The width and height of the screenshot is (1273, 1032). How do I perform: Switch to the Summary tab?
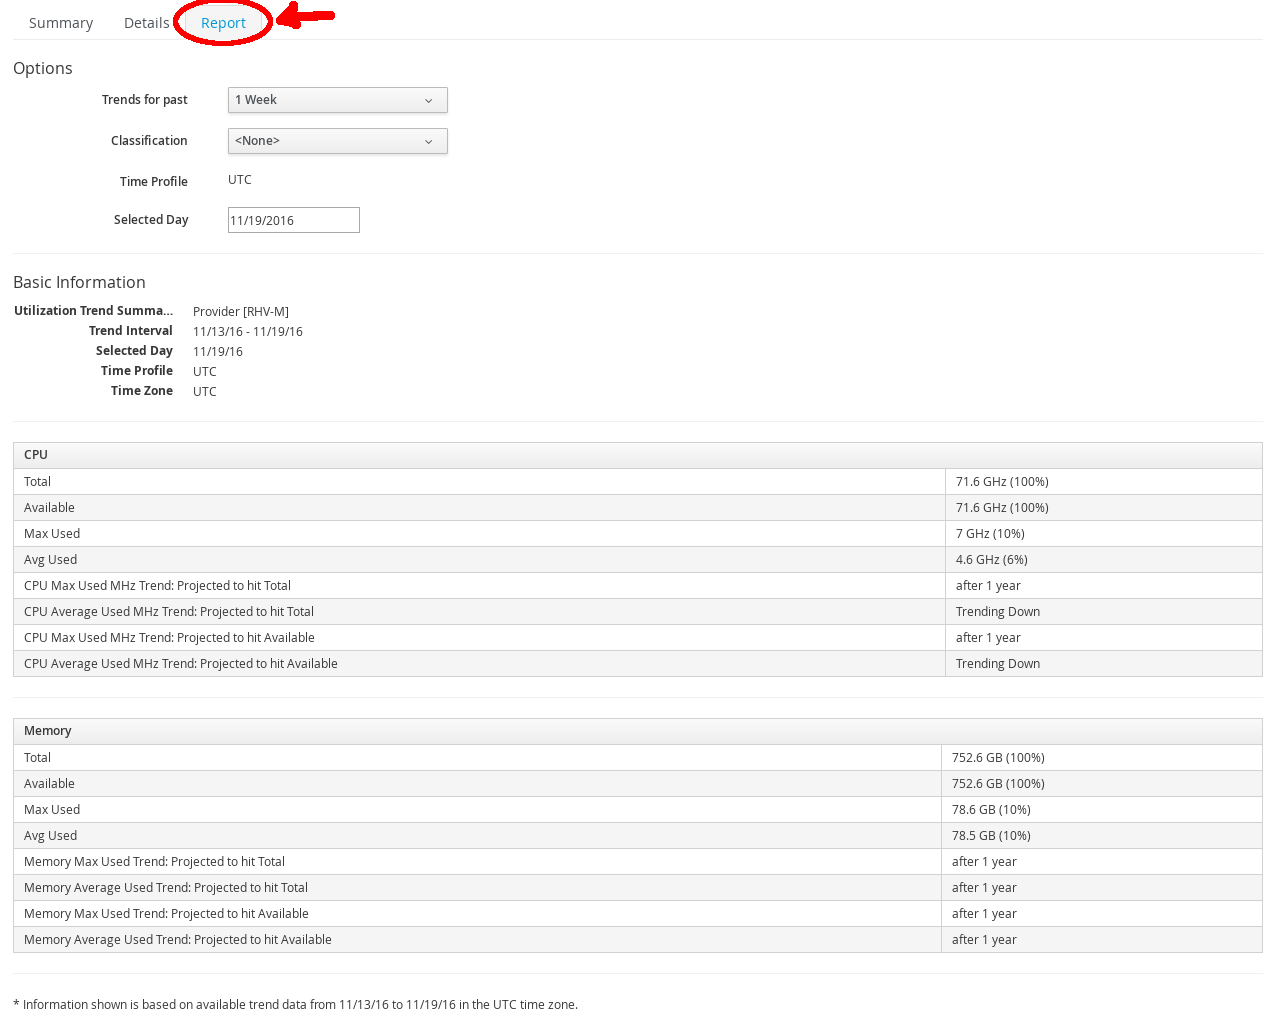[x=61, y=23]
